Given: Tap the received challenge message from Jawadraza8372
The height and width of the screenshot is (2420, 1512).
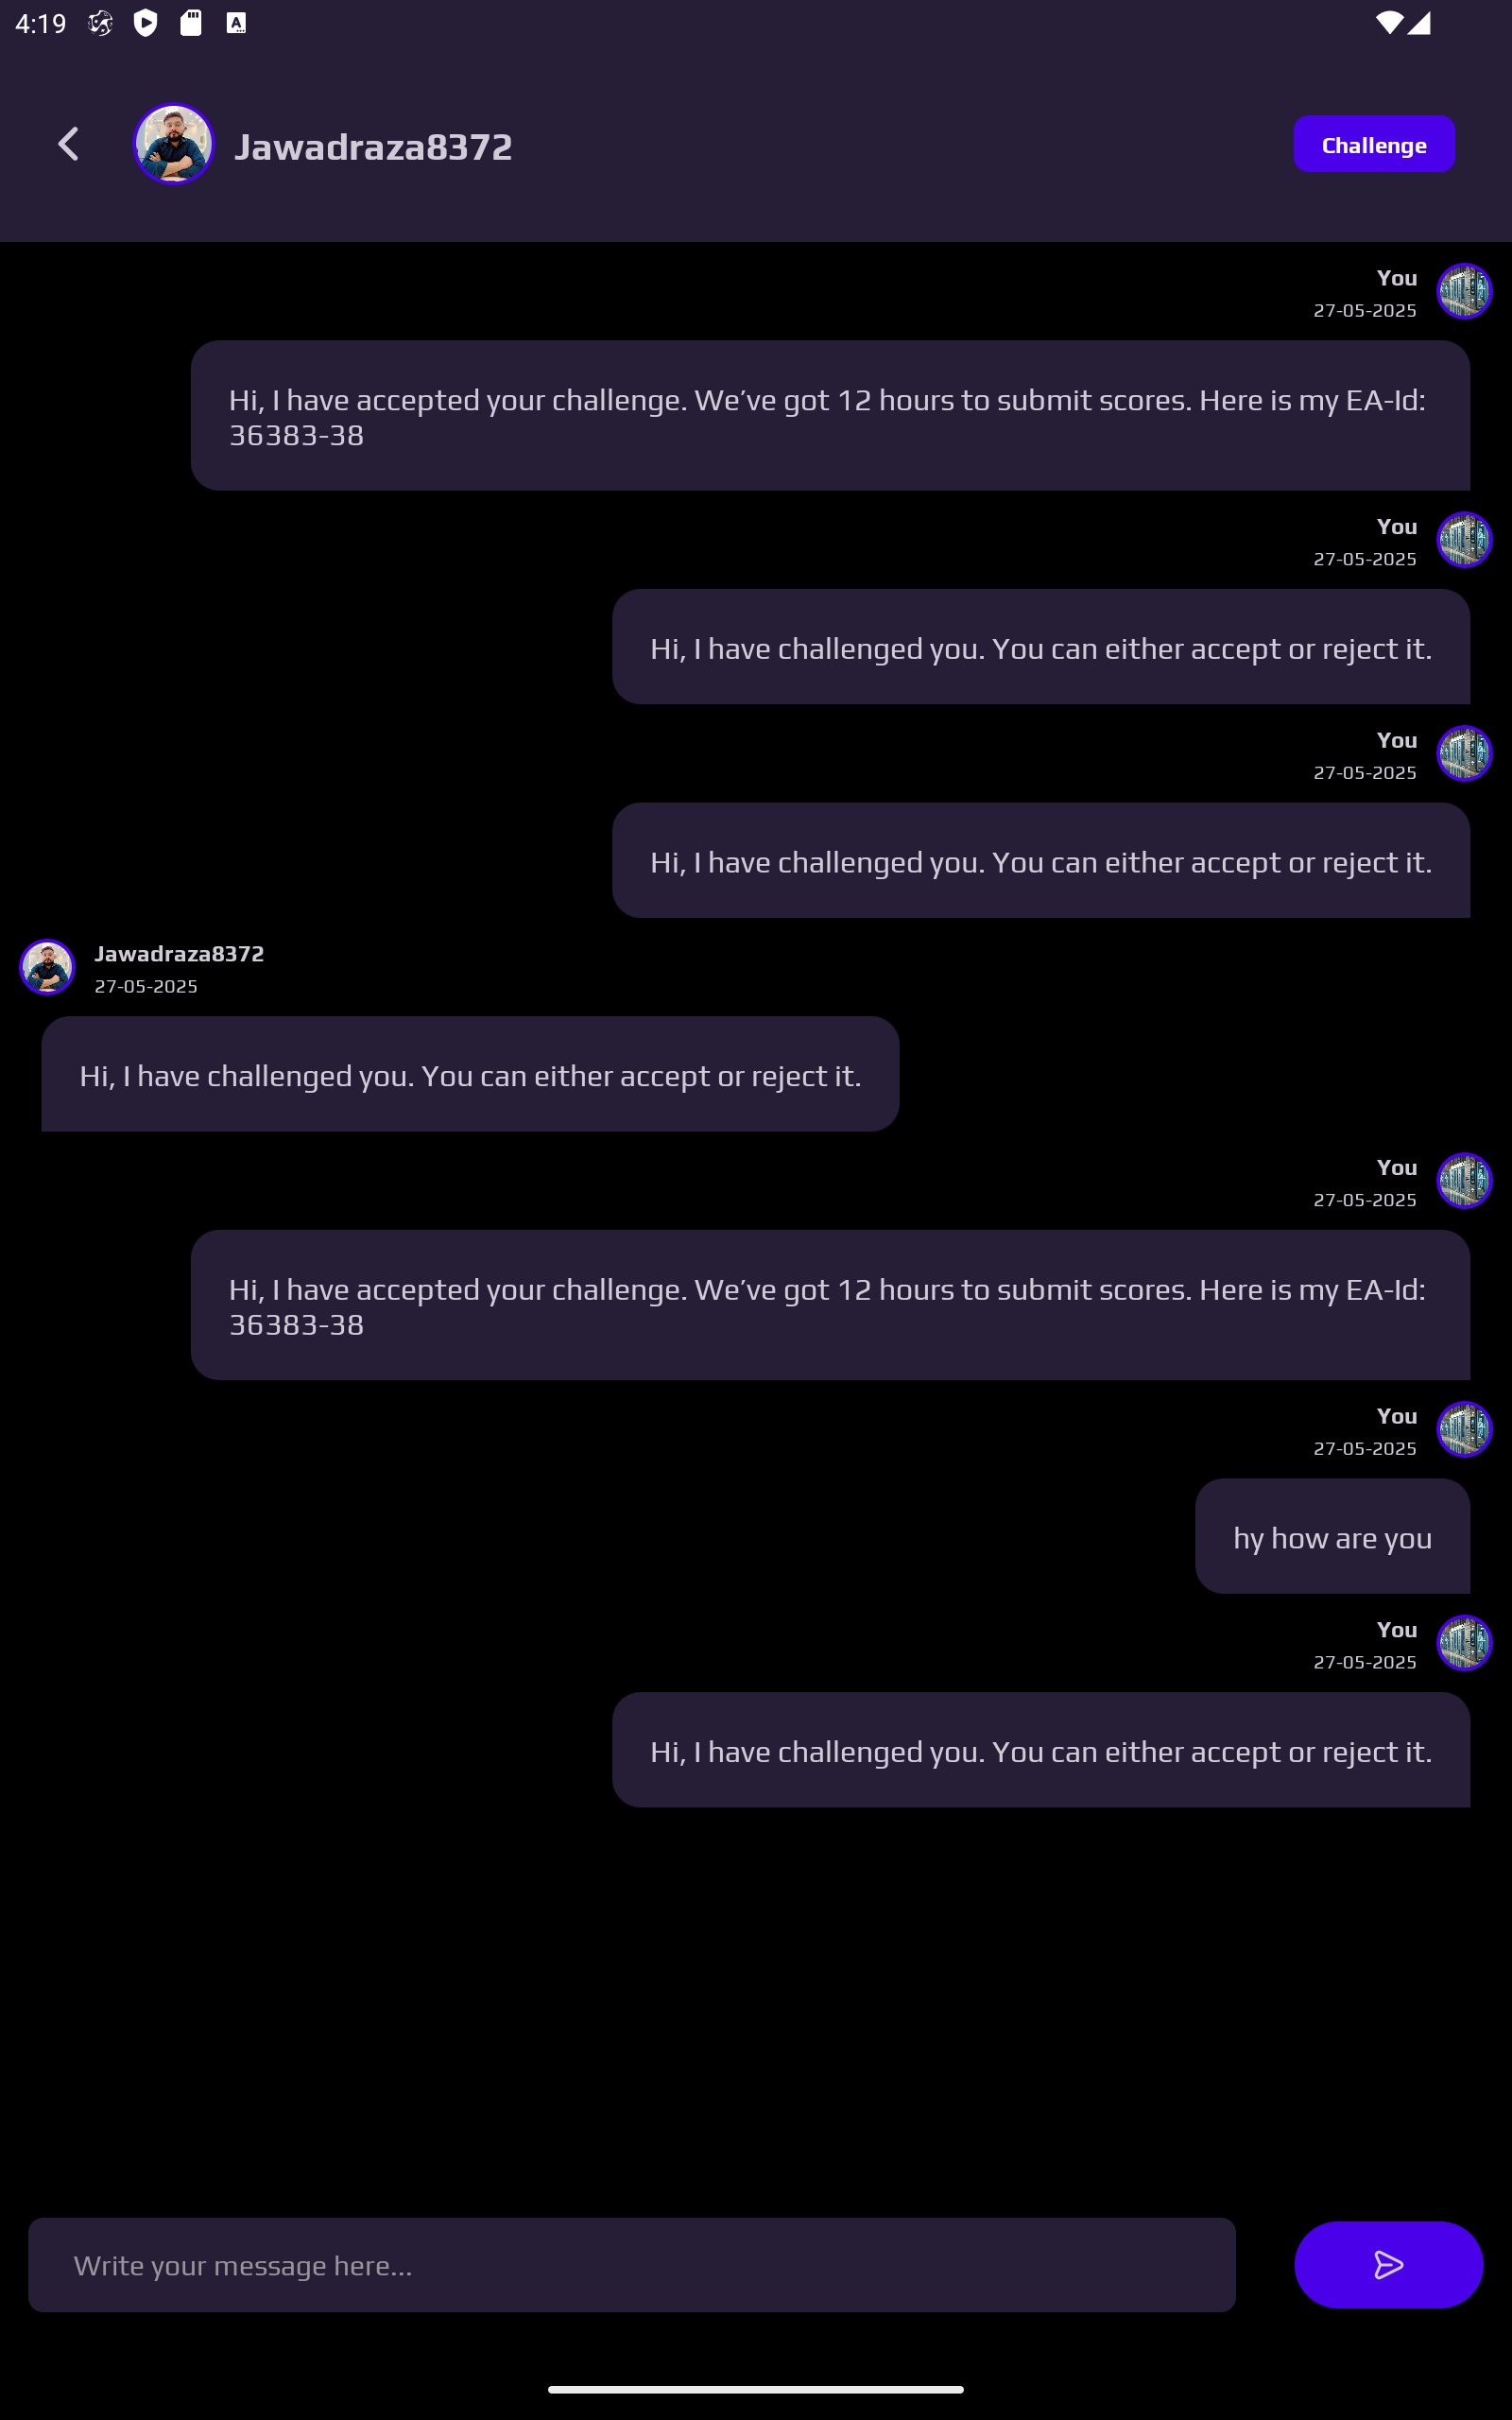Looking at the screenshot, I should pyautogui.click(x=470, y=1074).
